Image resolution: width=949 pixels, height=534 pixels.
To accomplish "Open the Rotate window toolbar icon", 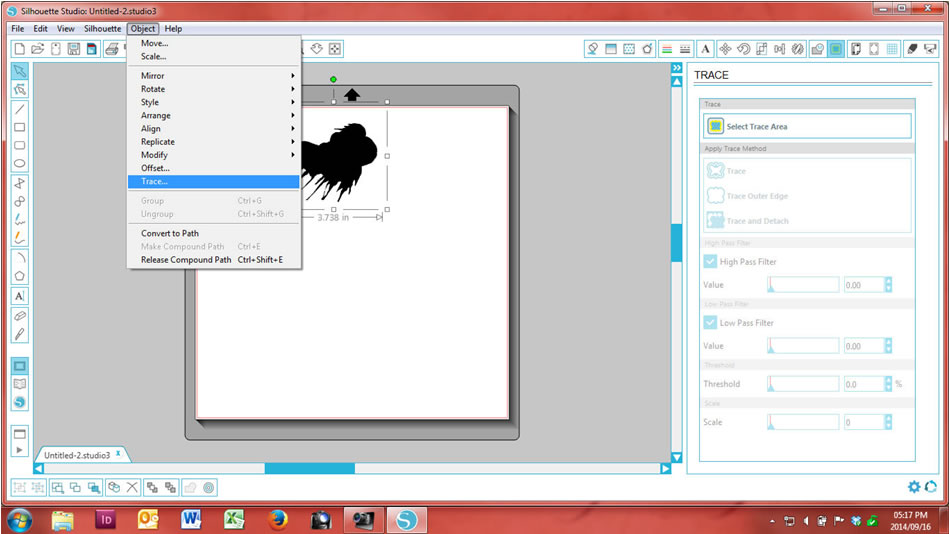I will tap(743, 49).
